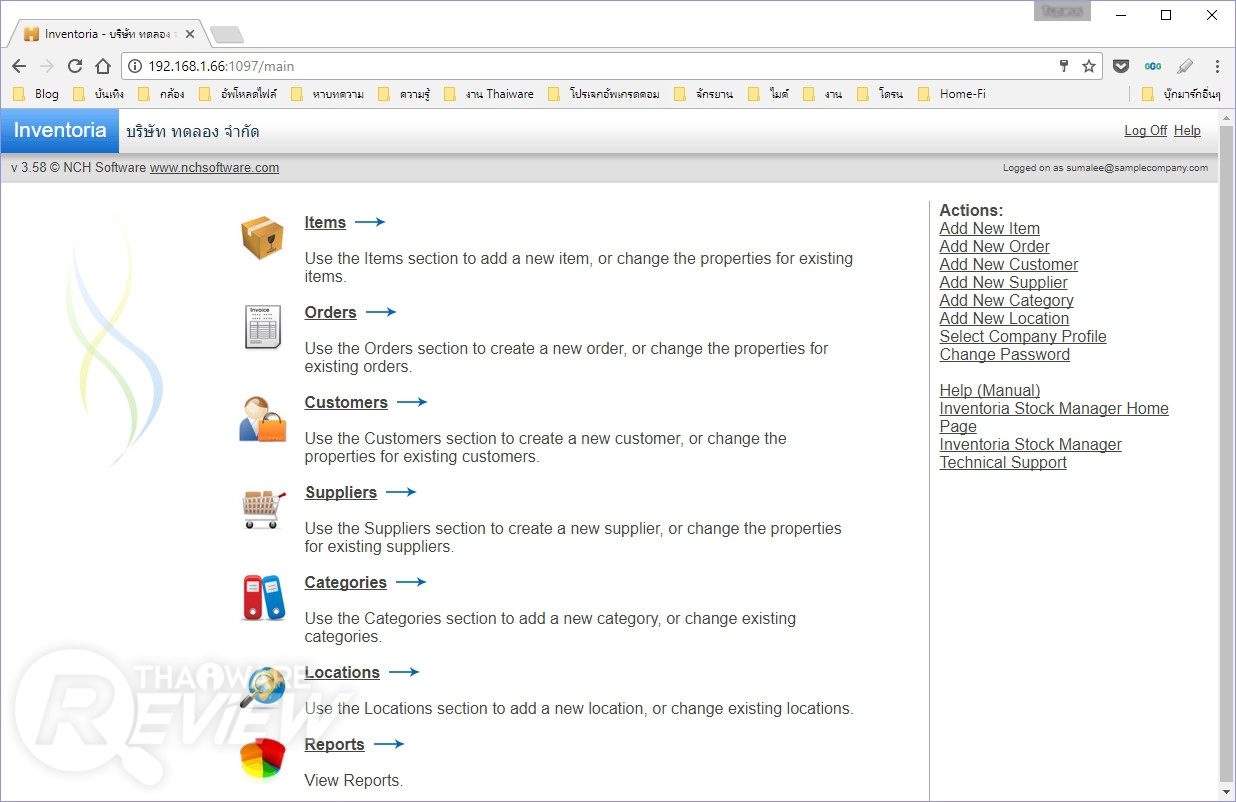Open the Categories section link
Image resolution: width=1236 pixels, height=802 pixels.
click(x=346, y=582)
